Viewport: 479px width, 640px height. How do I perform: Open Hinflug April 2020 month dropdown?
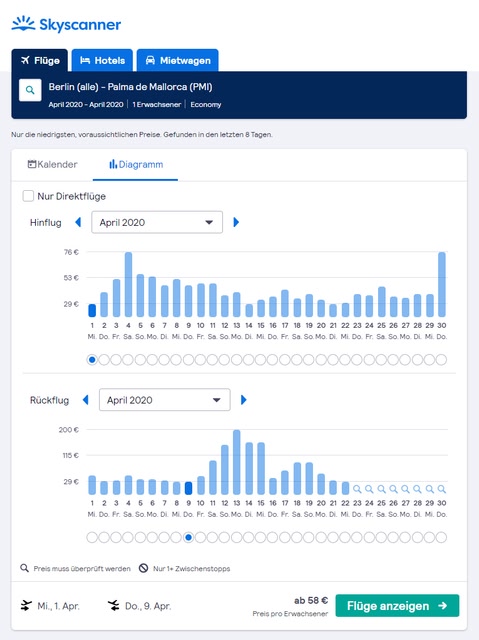(x=157, y=222)
